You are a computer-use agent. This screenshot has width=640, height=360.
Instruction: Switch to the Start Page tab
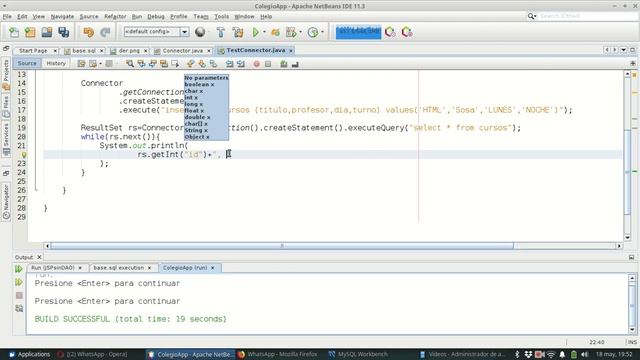click(33, 51)
